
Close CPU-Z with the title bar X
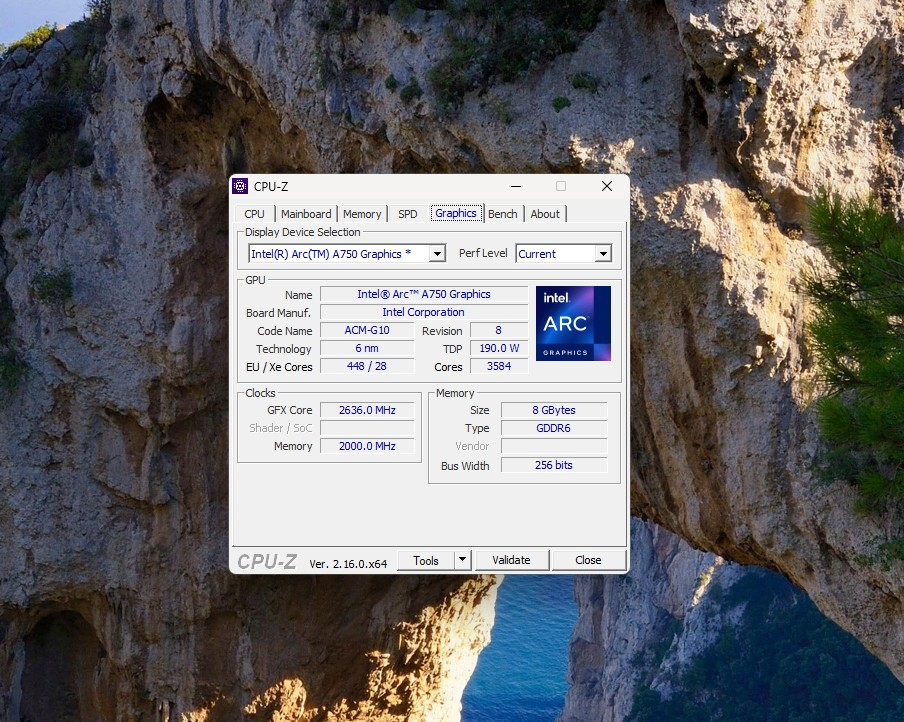point(607,186)
